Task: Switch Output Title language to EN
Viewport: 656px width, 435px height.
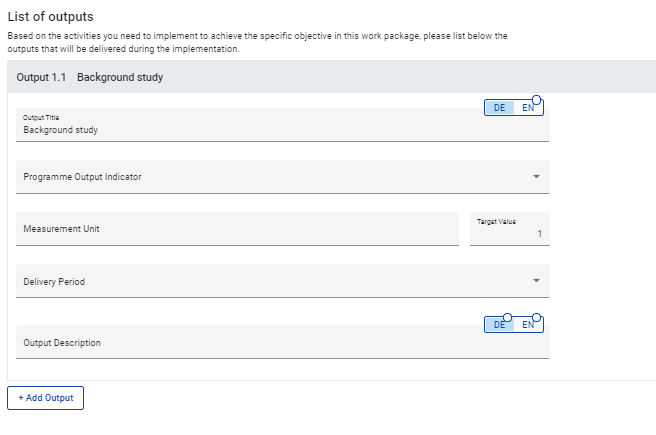Action: [x=528, y=108]
